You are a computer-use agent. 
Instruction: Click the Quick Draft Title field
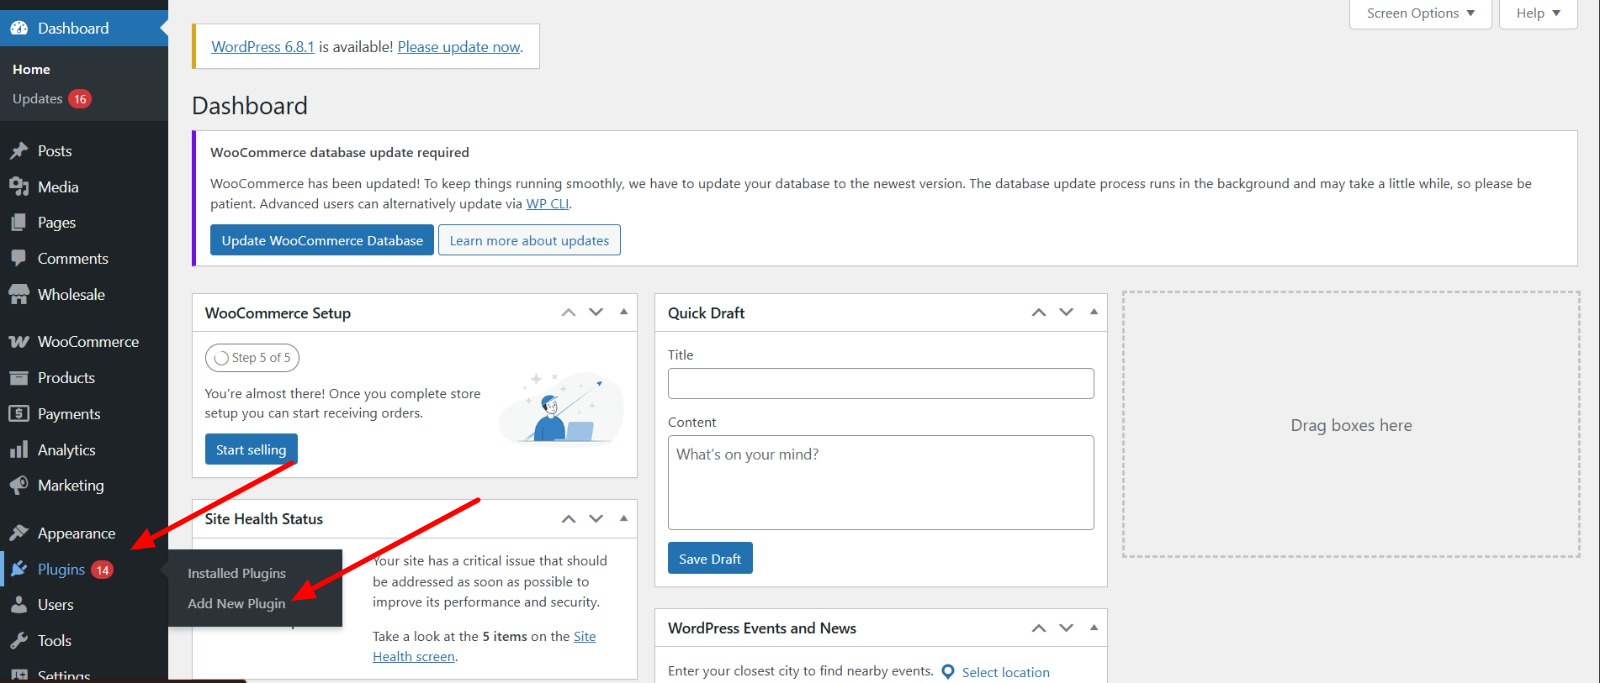[x=880, y=383]
